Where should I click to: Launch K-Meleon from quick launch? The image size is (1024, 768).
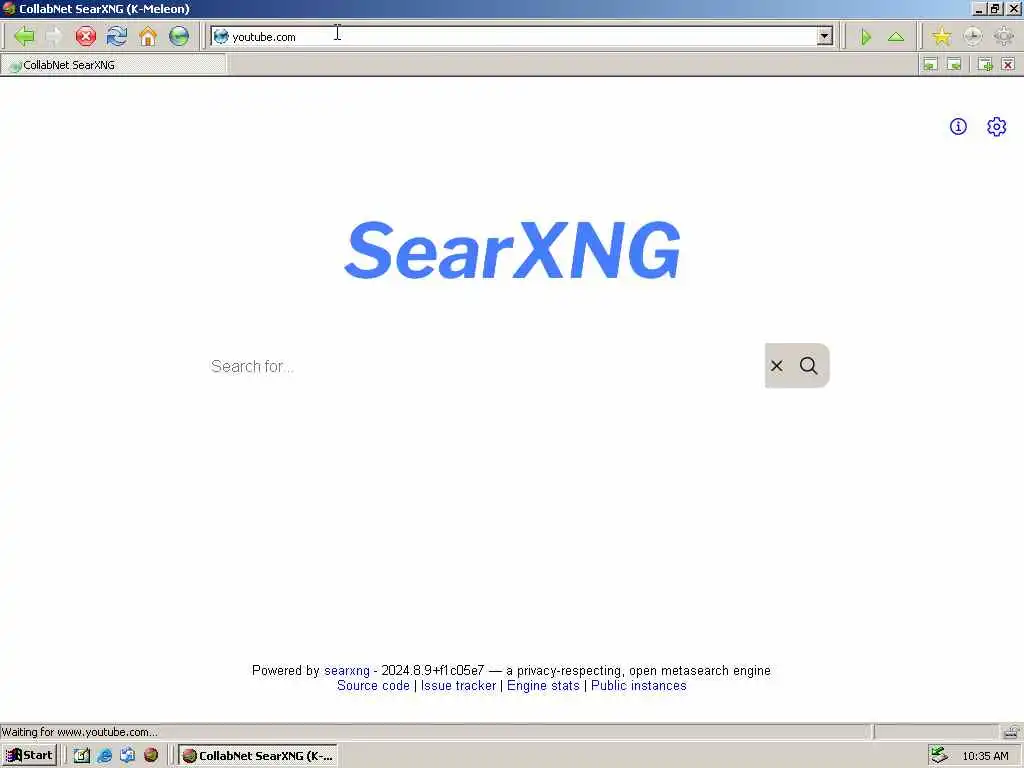tap(151, 756)
